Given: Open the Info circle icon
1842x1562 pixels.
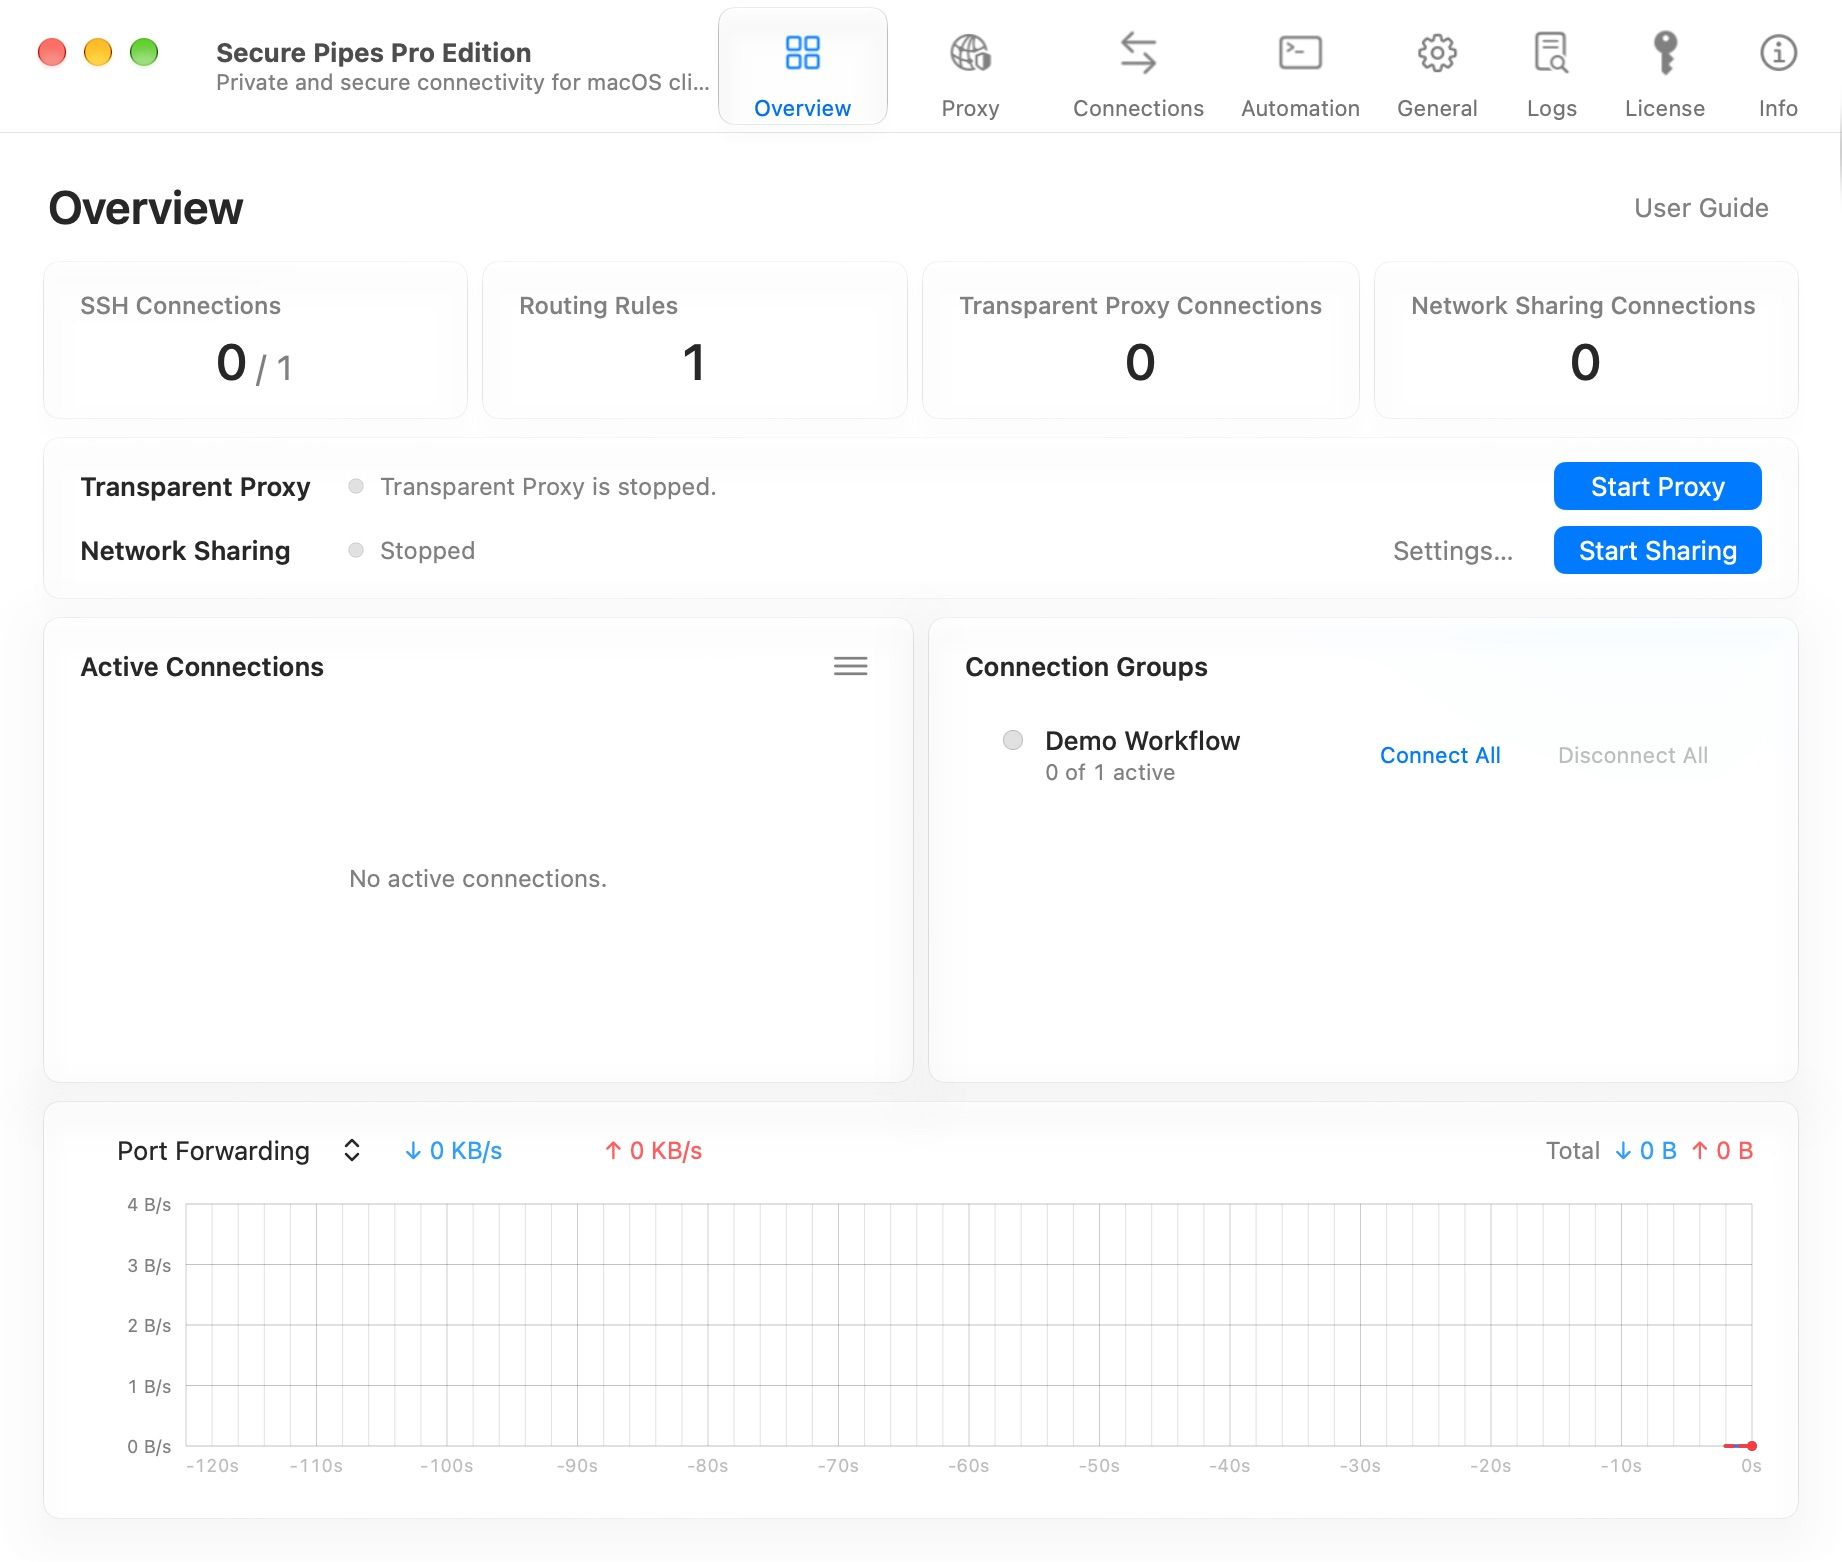Looking at the screenshot, I should 1778,53.
